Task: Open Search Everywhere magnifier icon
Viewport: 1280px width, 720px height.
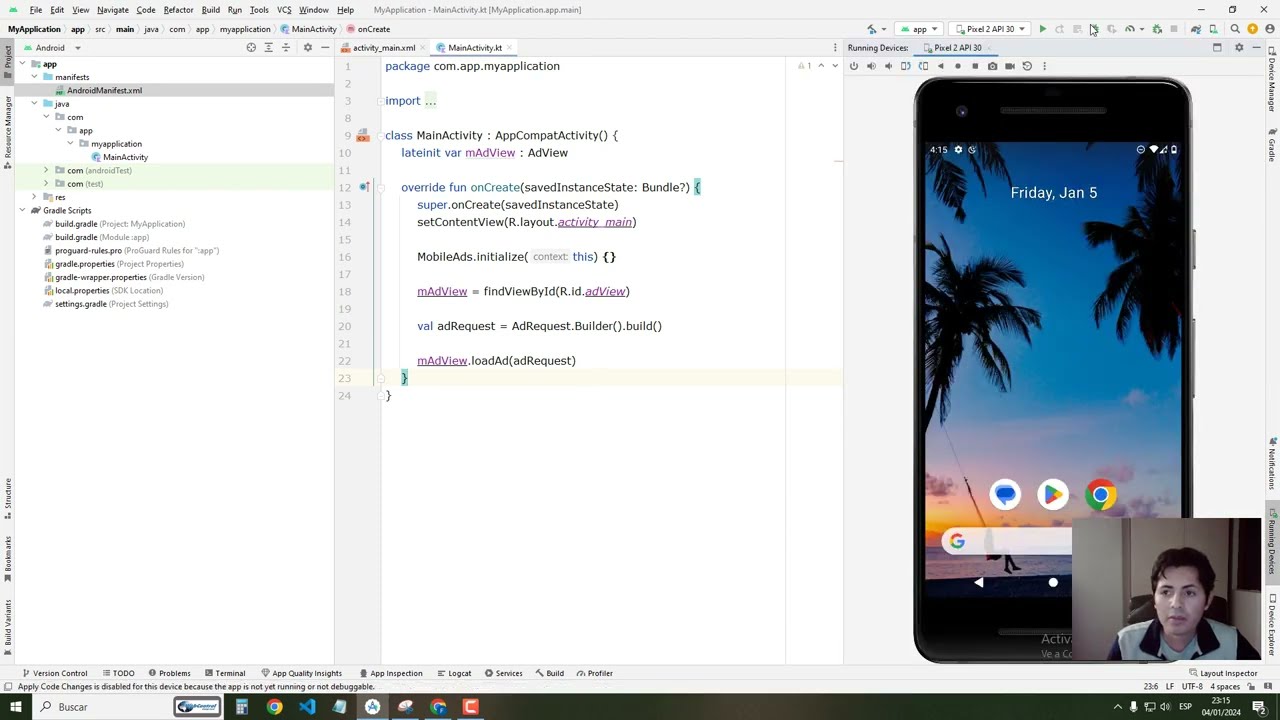Action: point(1235,29)
